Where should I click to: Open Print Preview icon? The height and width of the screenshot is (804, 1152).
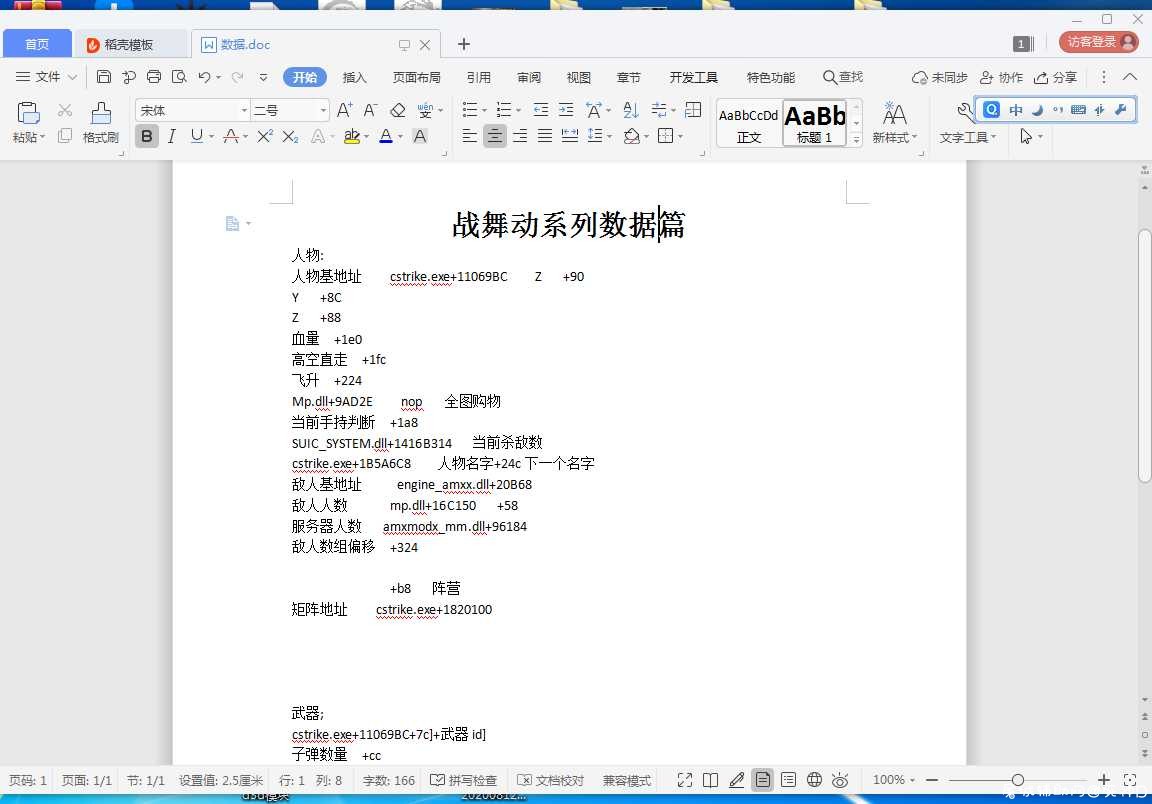[x=179, y=77]
